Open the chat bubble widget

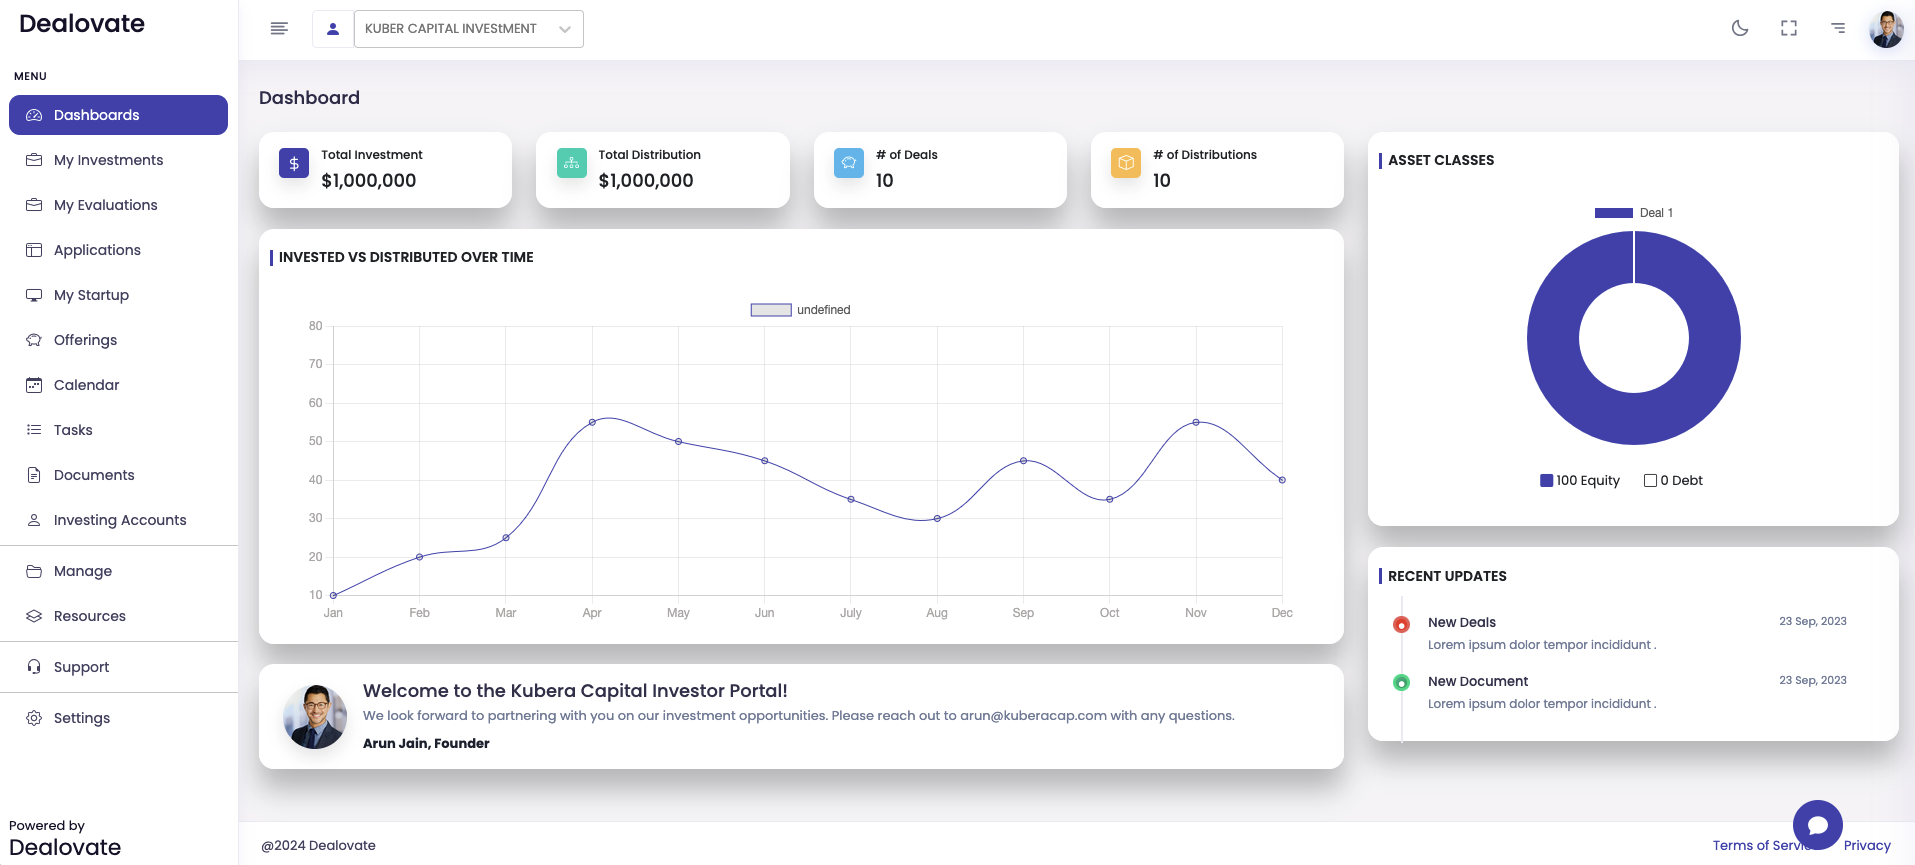1817,825
